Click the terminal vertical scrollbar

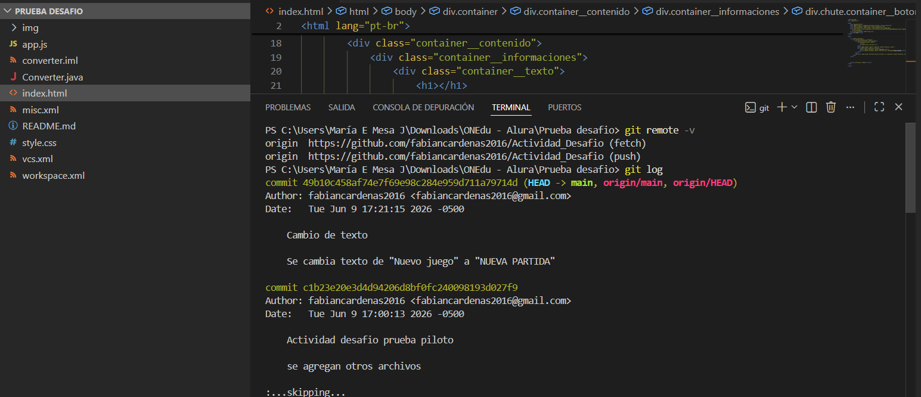pyautogui.click(x=910, y=169)
